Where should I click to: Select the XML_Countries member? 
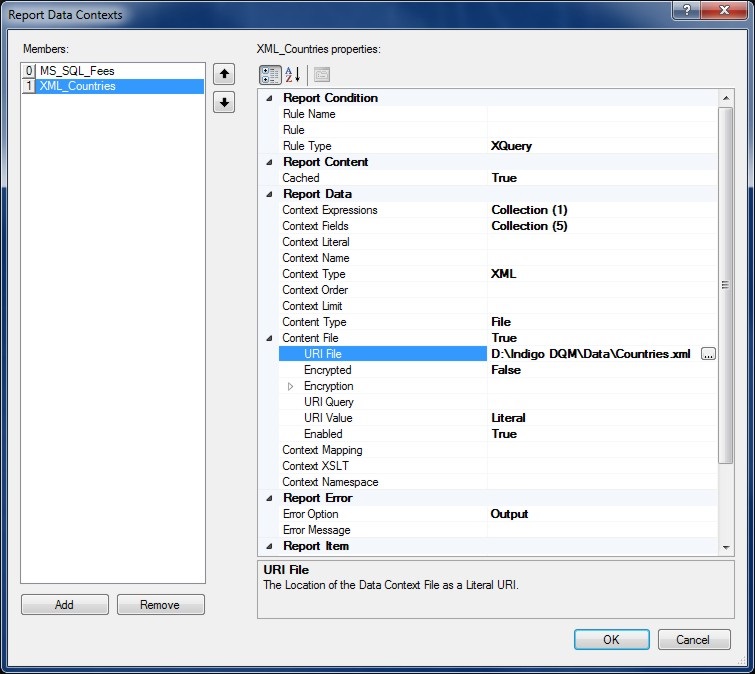(x=78, y=86)
